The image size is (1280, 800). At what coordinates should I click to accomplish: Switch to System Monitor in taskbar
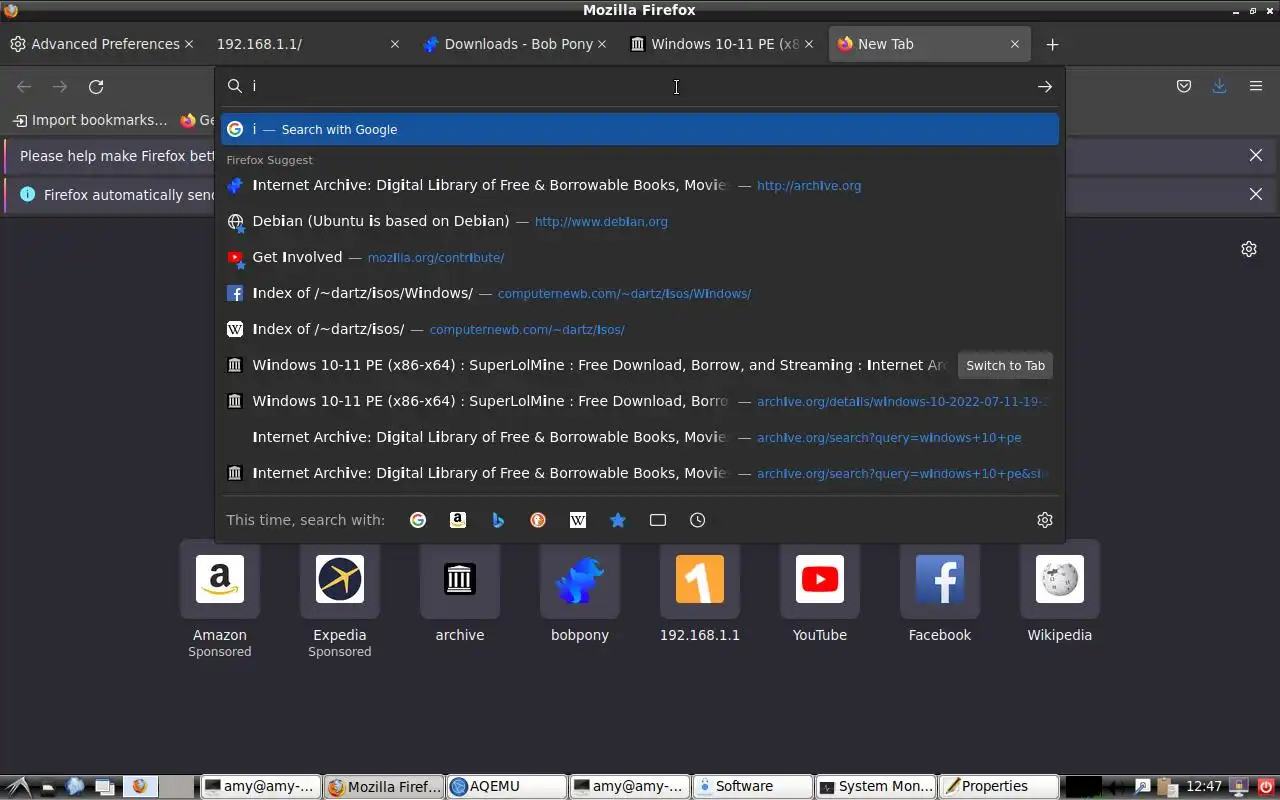[x=875, y=787]
